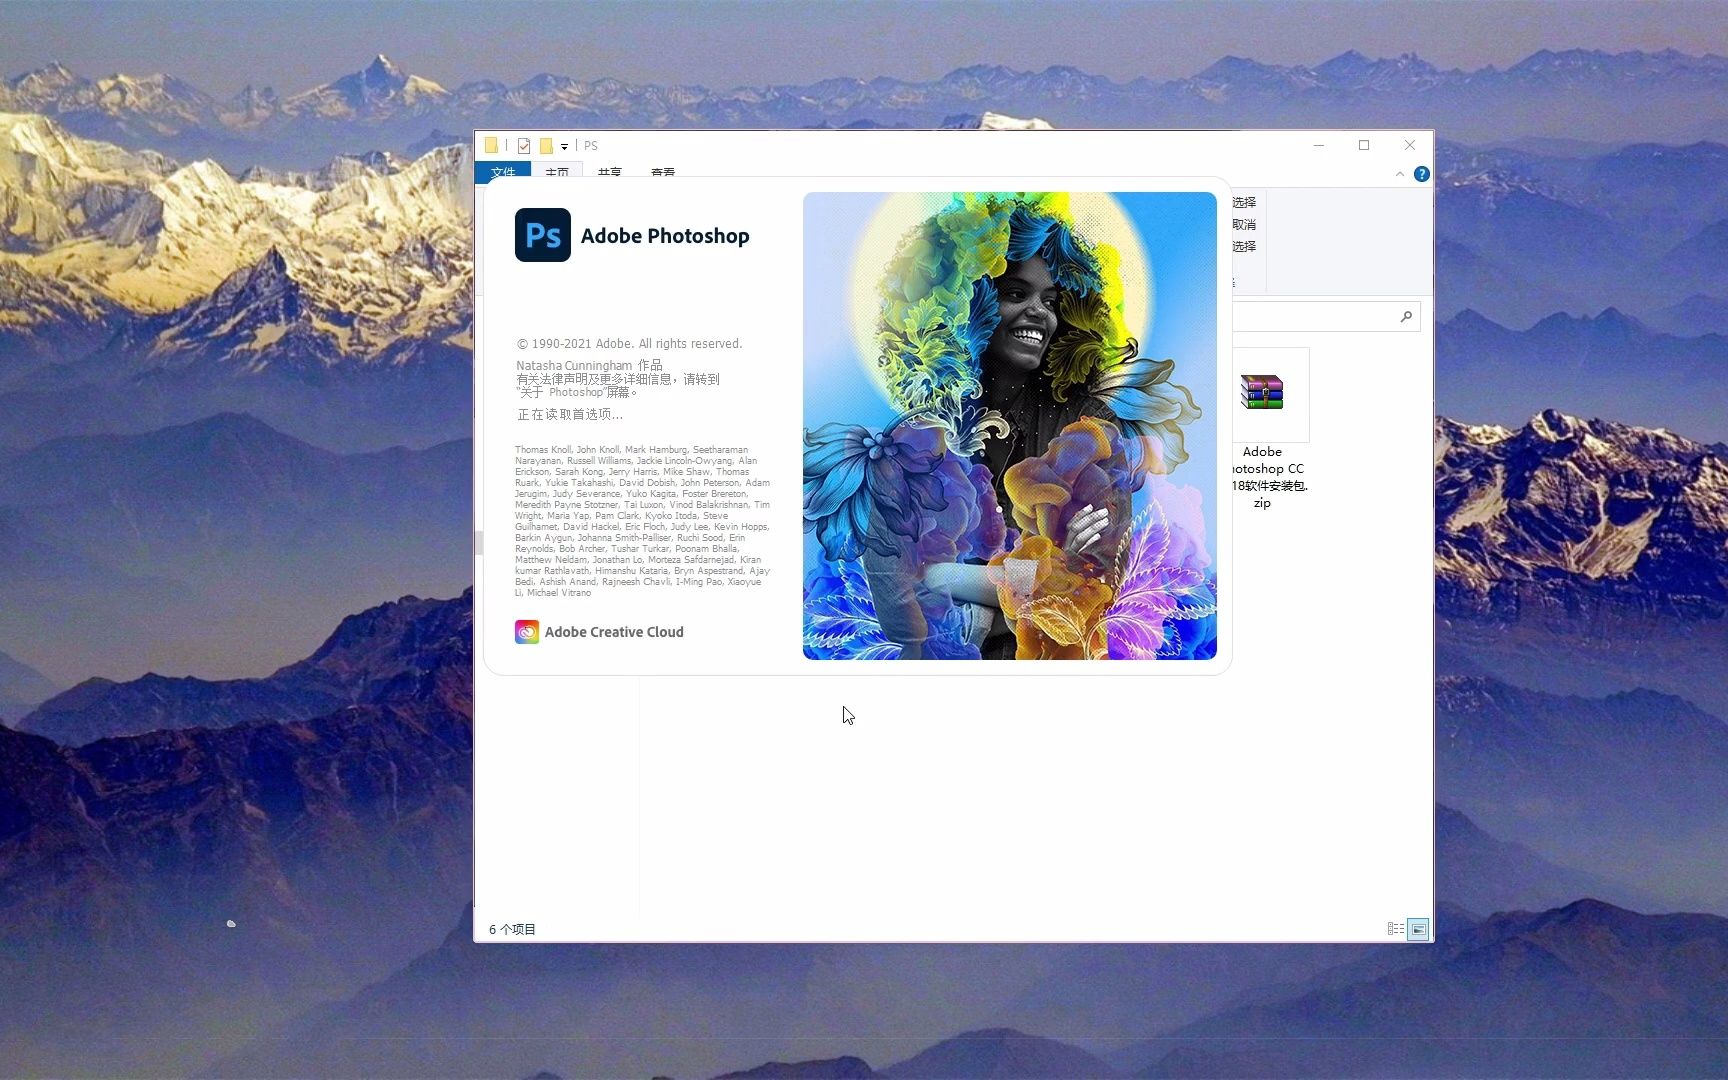Click the New Folder quick access icon
Viewport: 1728px width, 1080px height.
tap(547, 145)
